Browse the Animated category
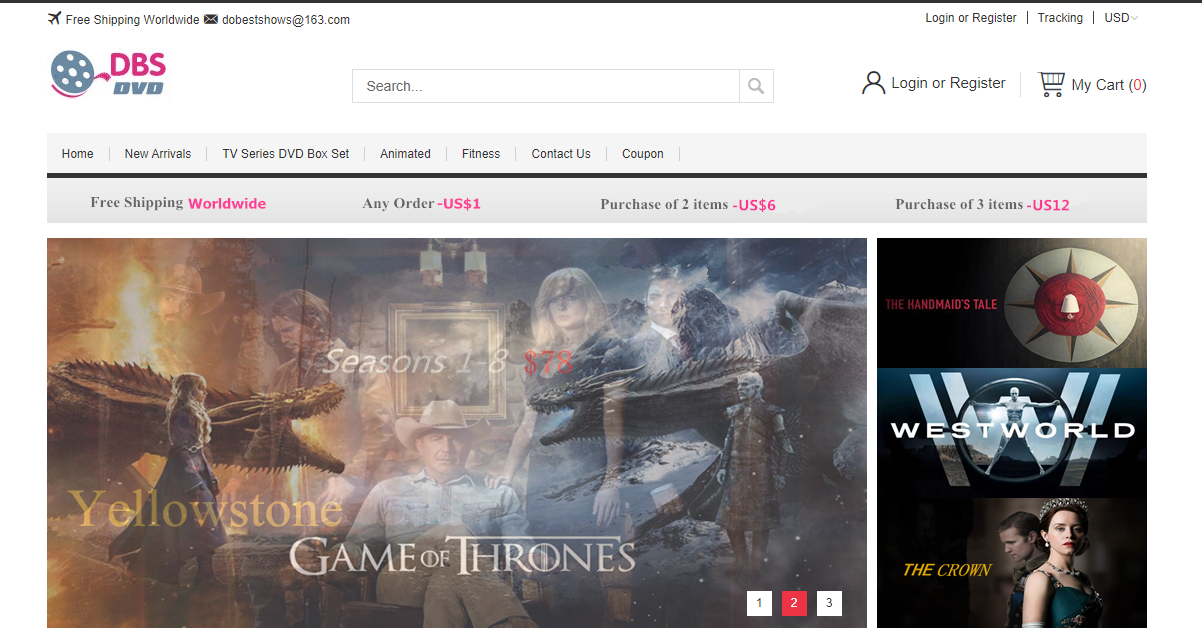 (x=405, y=154)
